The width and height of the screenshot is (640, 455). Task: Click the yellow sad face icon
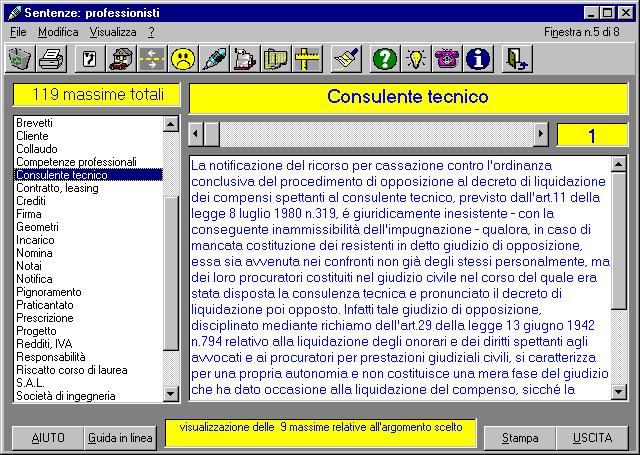[x=183, y=59]
